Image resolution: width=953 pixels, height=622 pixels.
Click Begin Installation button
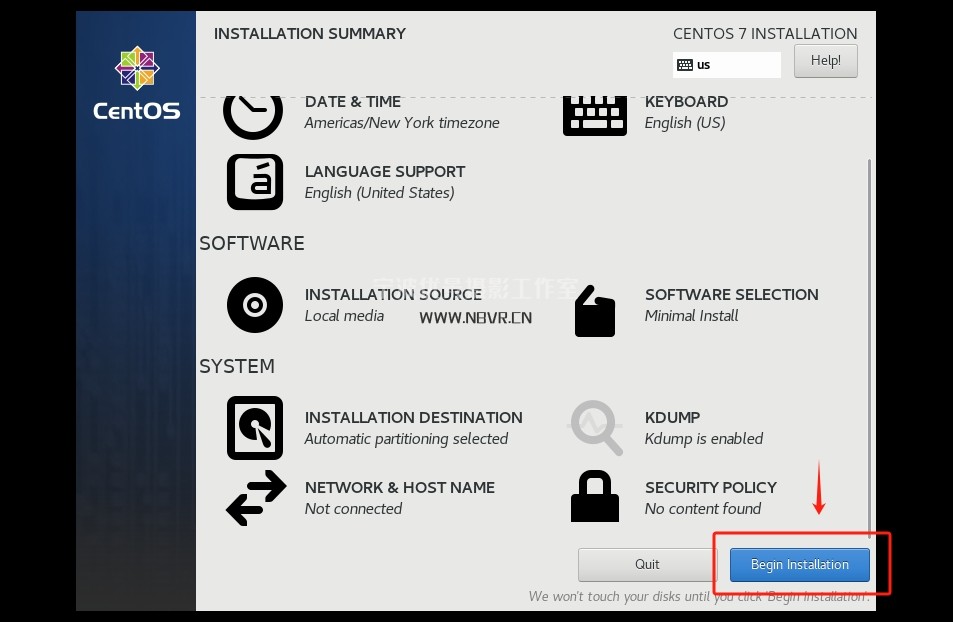pos(800,565)
